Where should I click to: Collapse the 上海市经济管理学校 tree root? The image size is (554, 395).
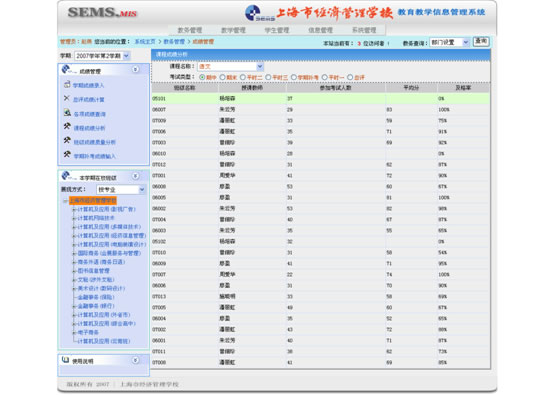point(65,201)
